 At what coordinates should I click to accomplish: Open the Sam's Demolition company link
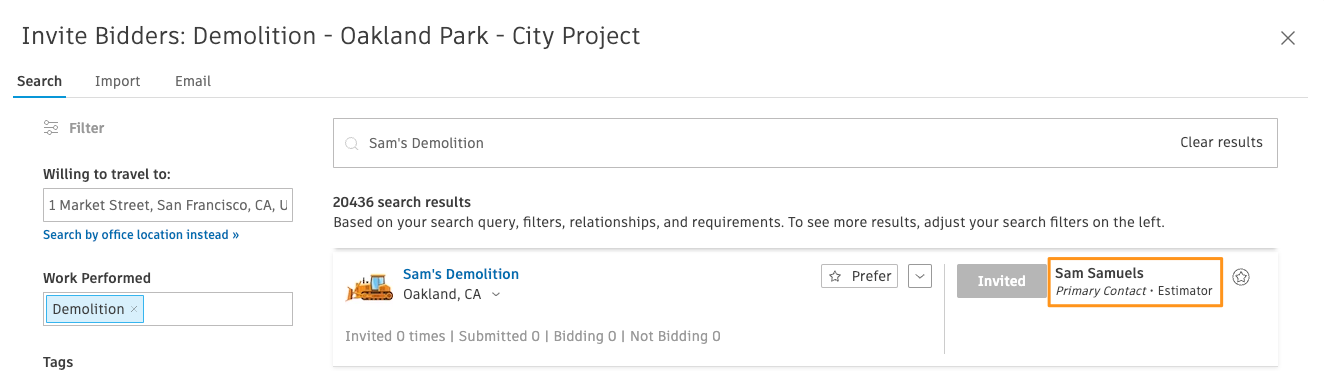pyautogui.click(x=461, y=274)
